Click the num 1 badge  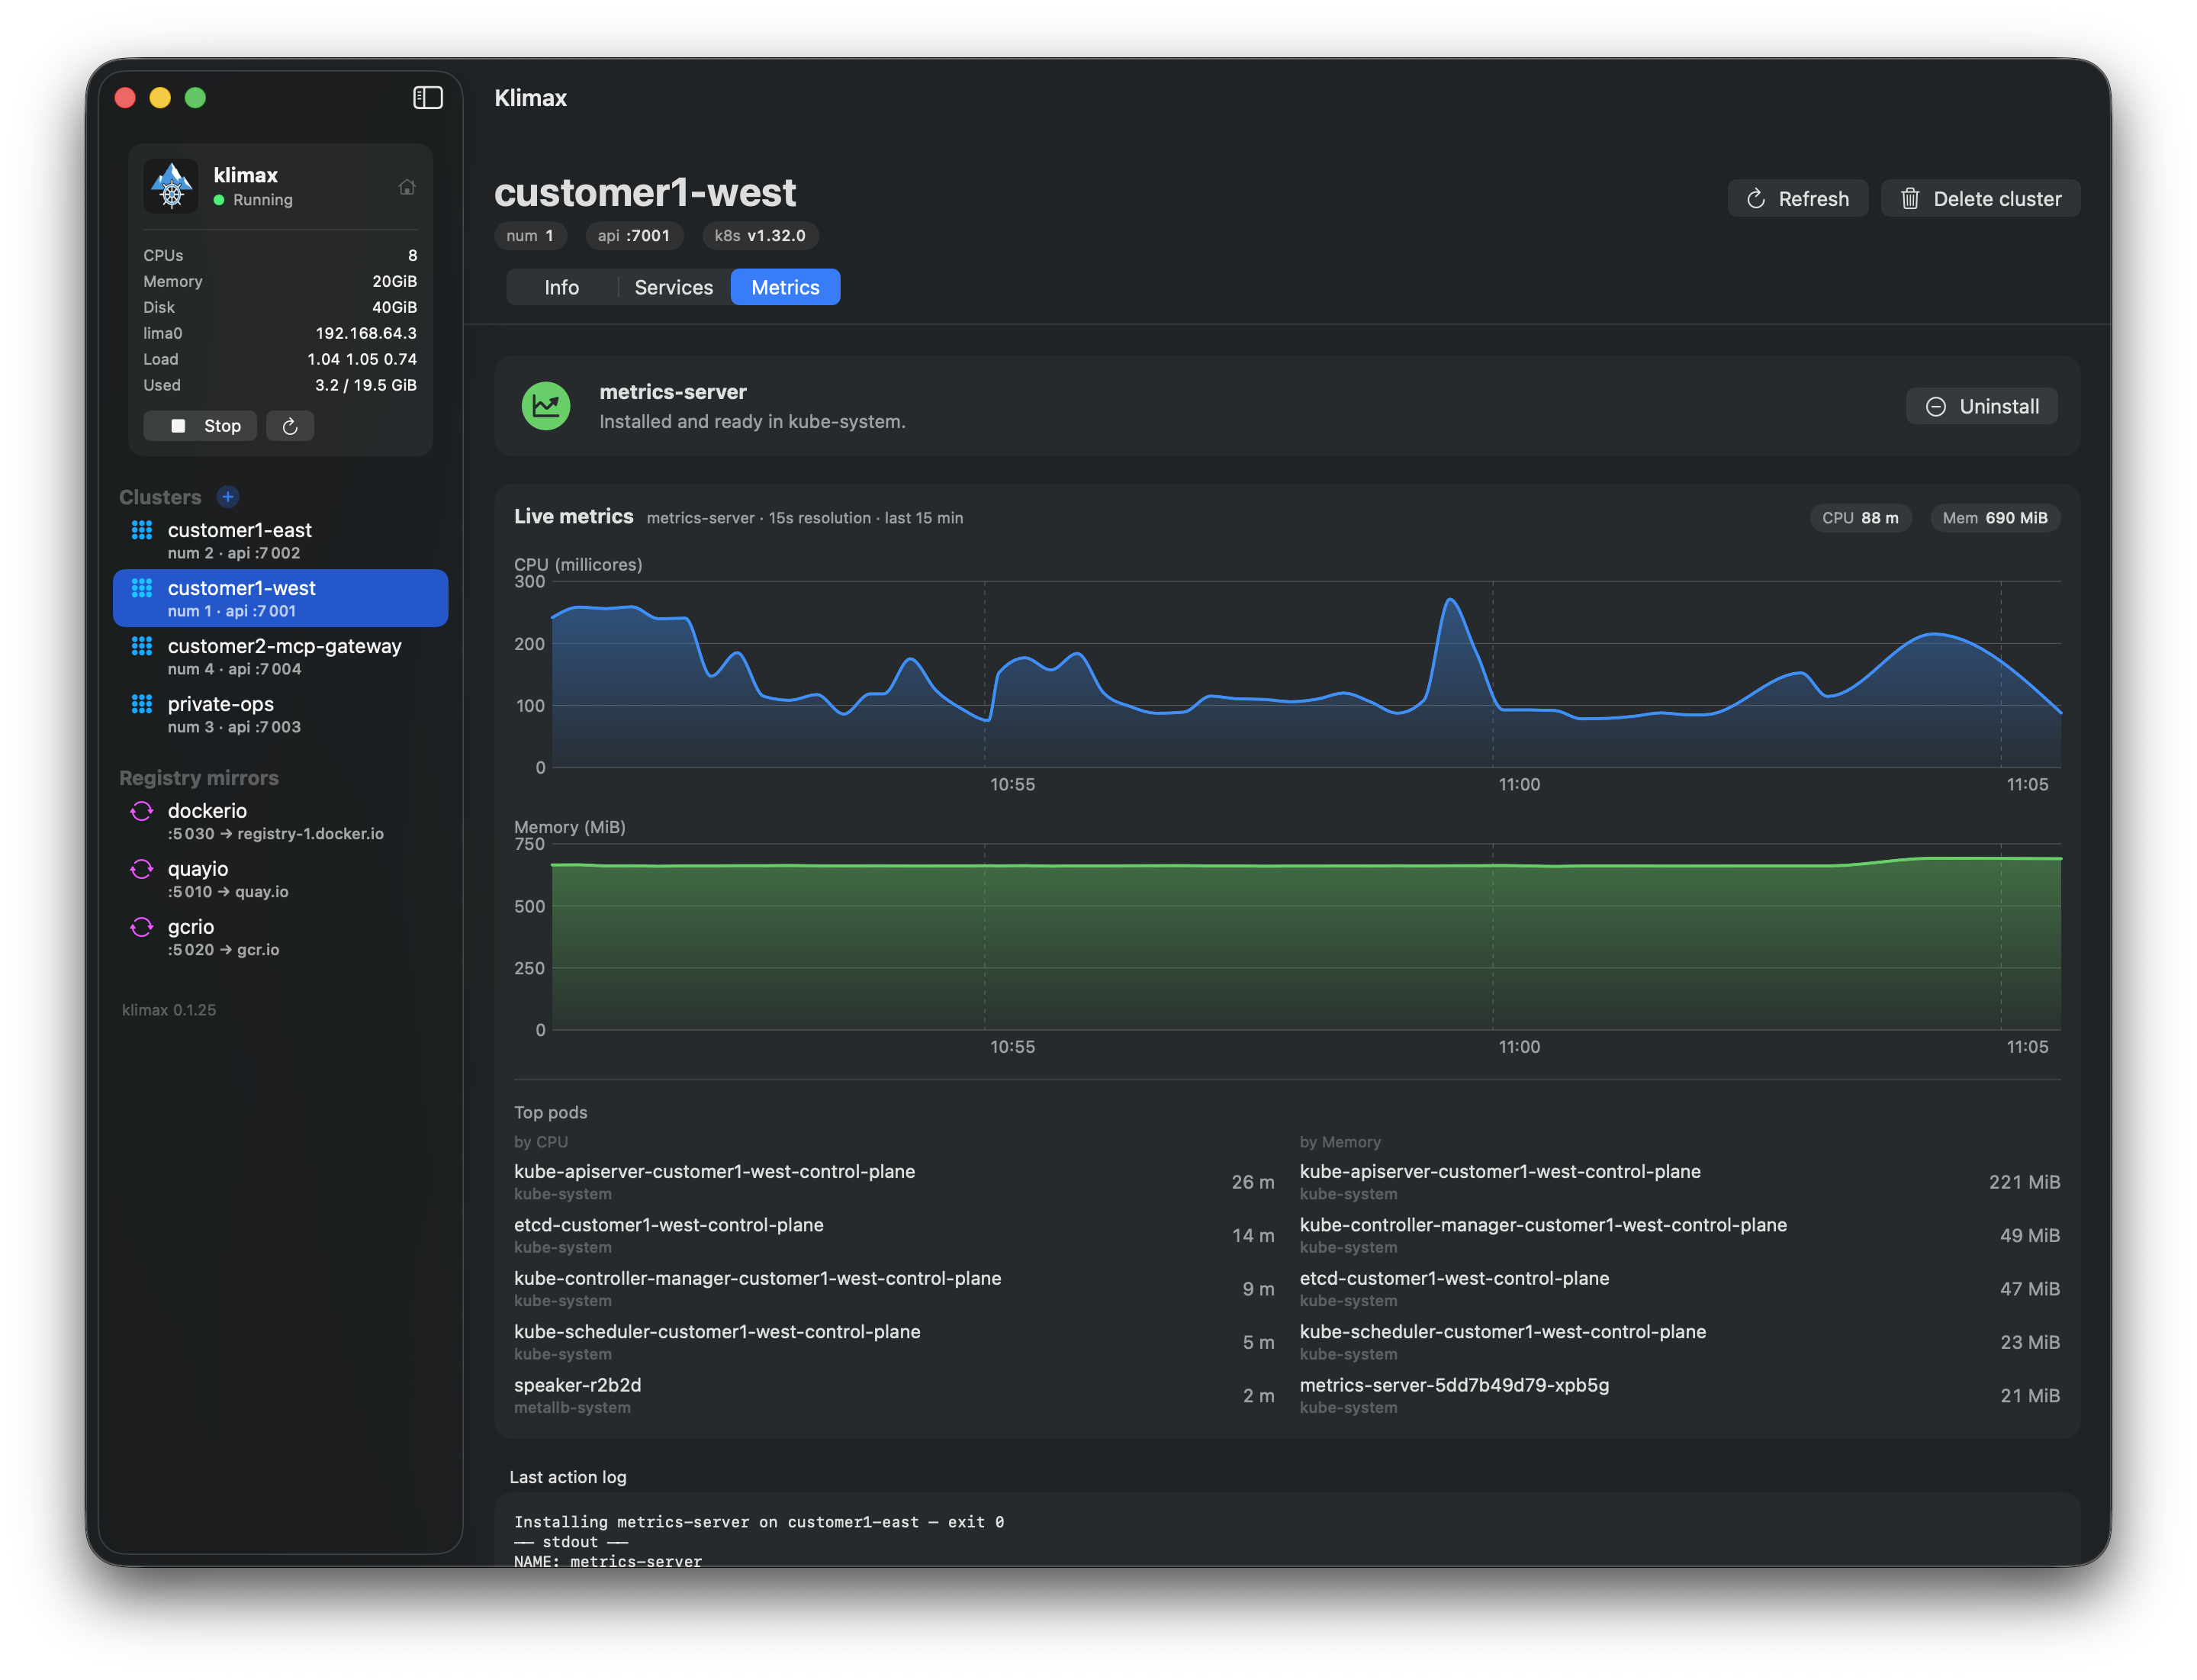pyautogui.click(x=530, y=236)
